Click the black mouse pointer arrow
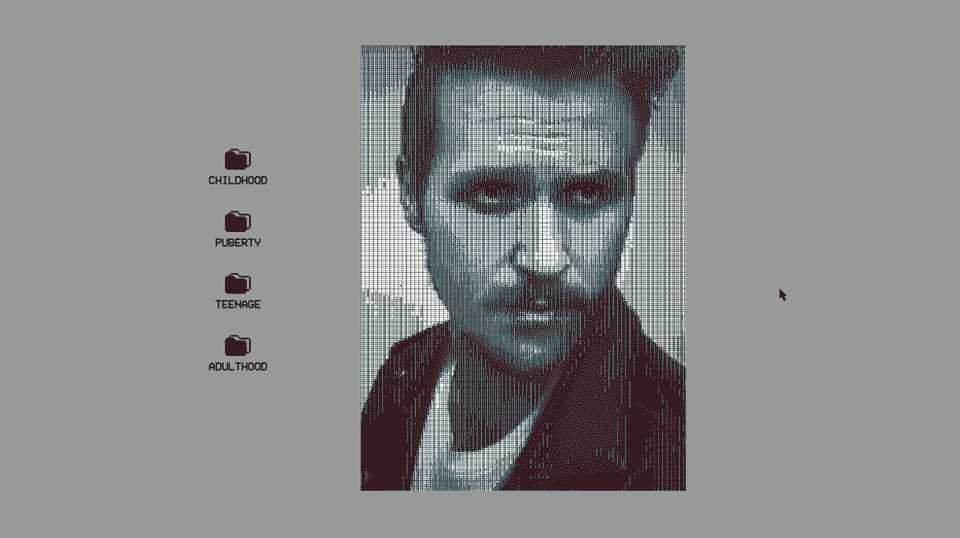The height and width of the screenshot is (538, 960). (x=782, y=294)
